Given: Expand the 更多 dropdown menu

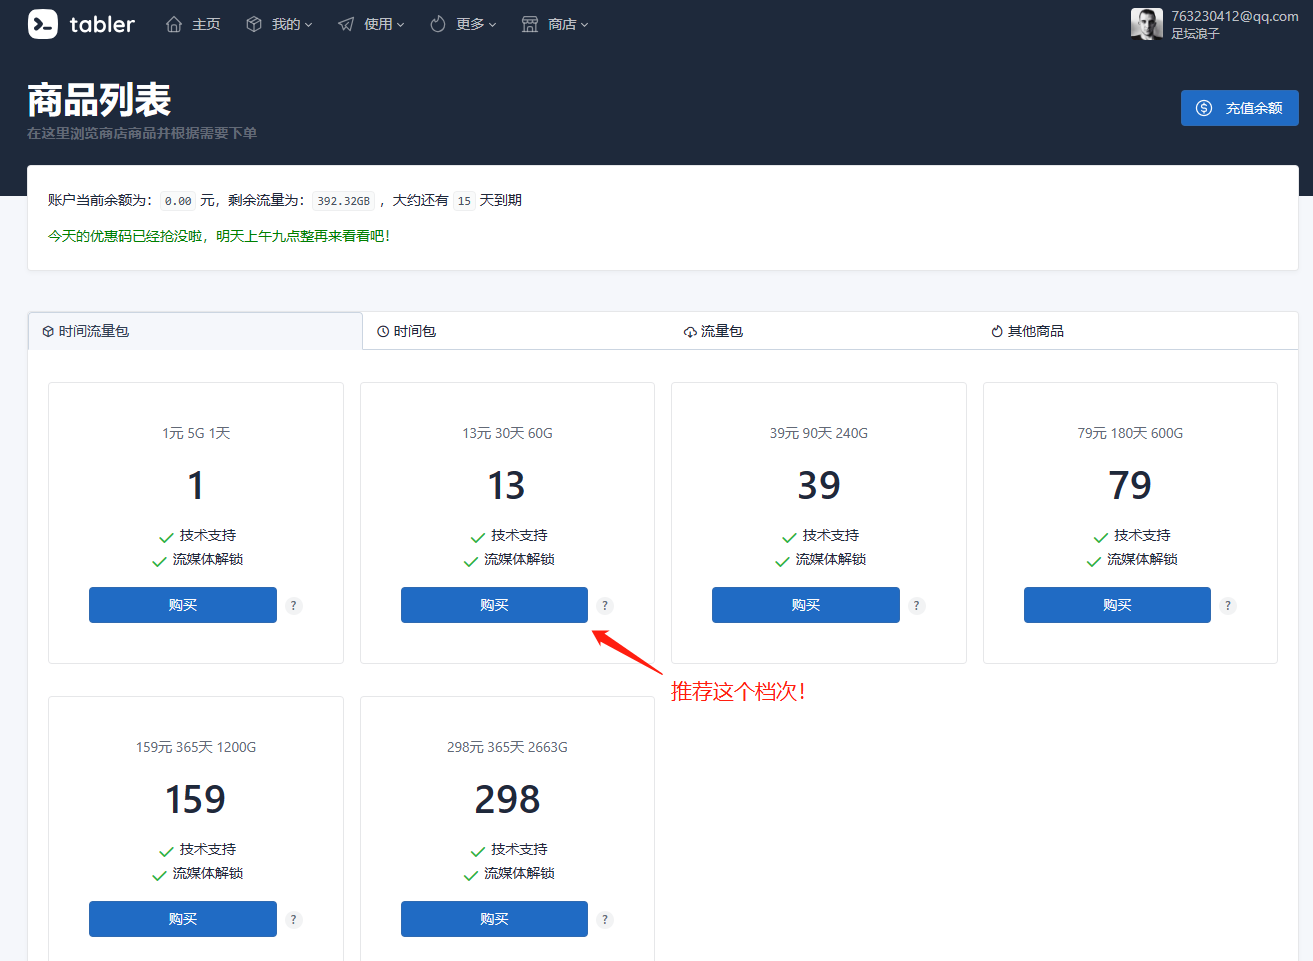Looking at the screenshot, I should coord(463,24).
